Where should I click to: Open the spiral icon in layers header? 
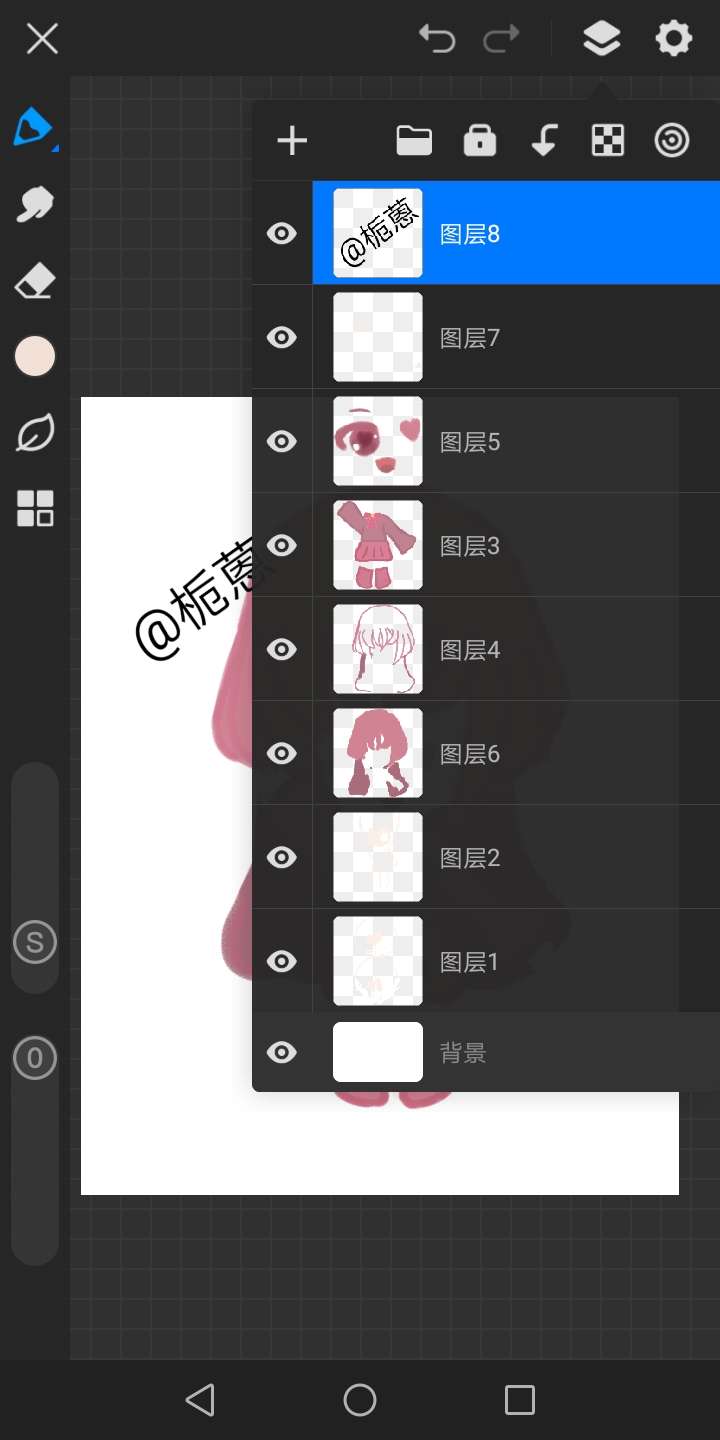point(672,141)
